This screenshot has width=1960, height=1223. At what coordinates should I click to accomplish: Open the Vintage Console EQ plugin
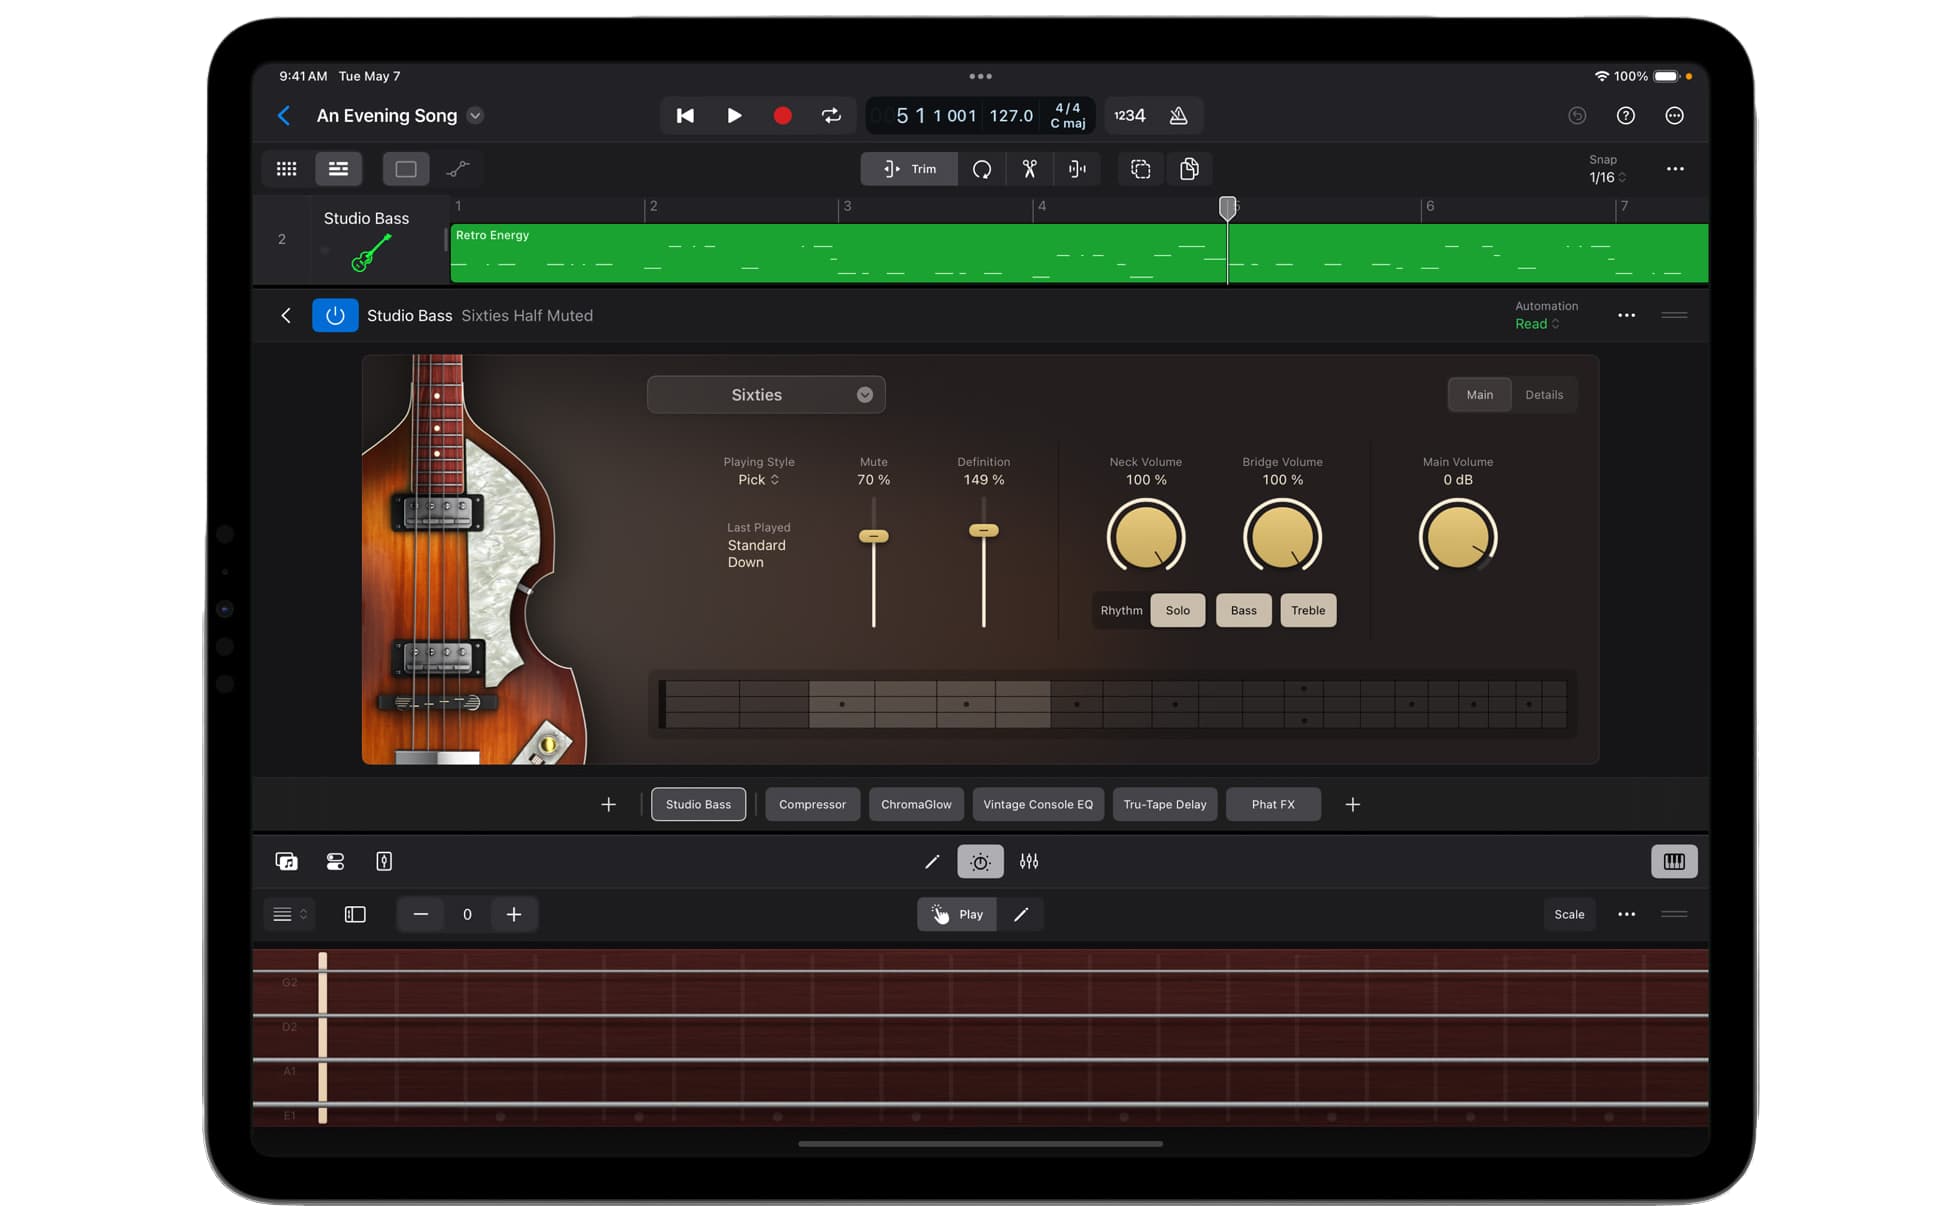pyautogui.click(x=1038, y=805)
